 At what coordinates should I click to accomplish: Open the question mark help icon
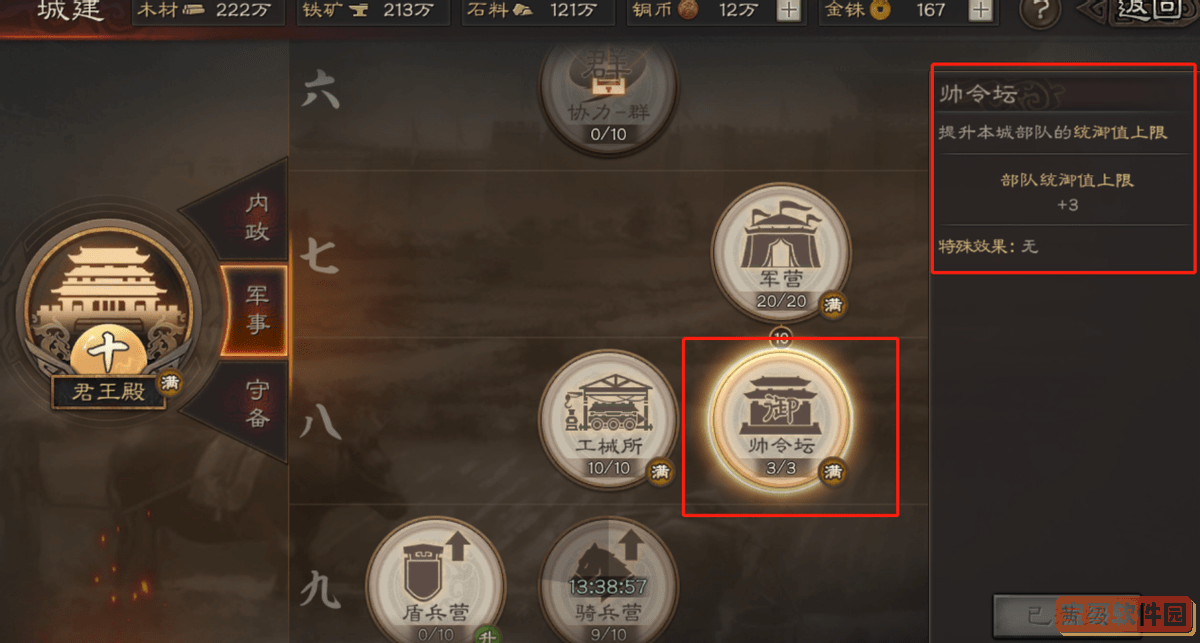(x=1040, y=13)
